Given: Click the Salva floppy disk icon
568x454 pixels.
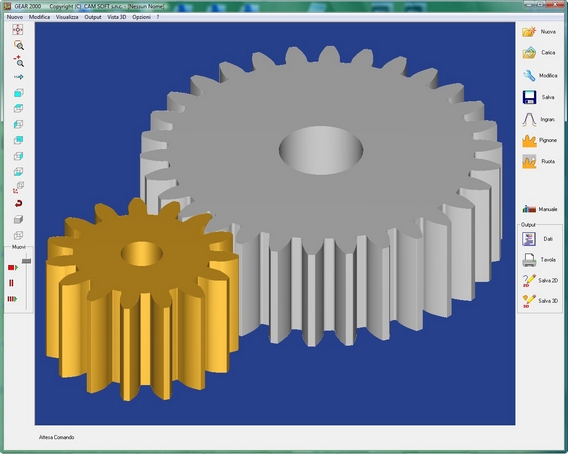Looking at the screenshot, I should click(529, 97).
